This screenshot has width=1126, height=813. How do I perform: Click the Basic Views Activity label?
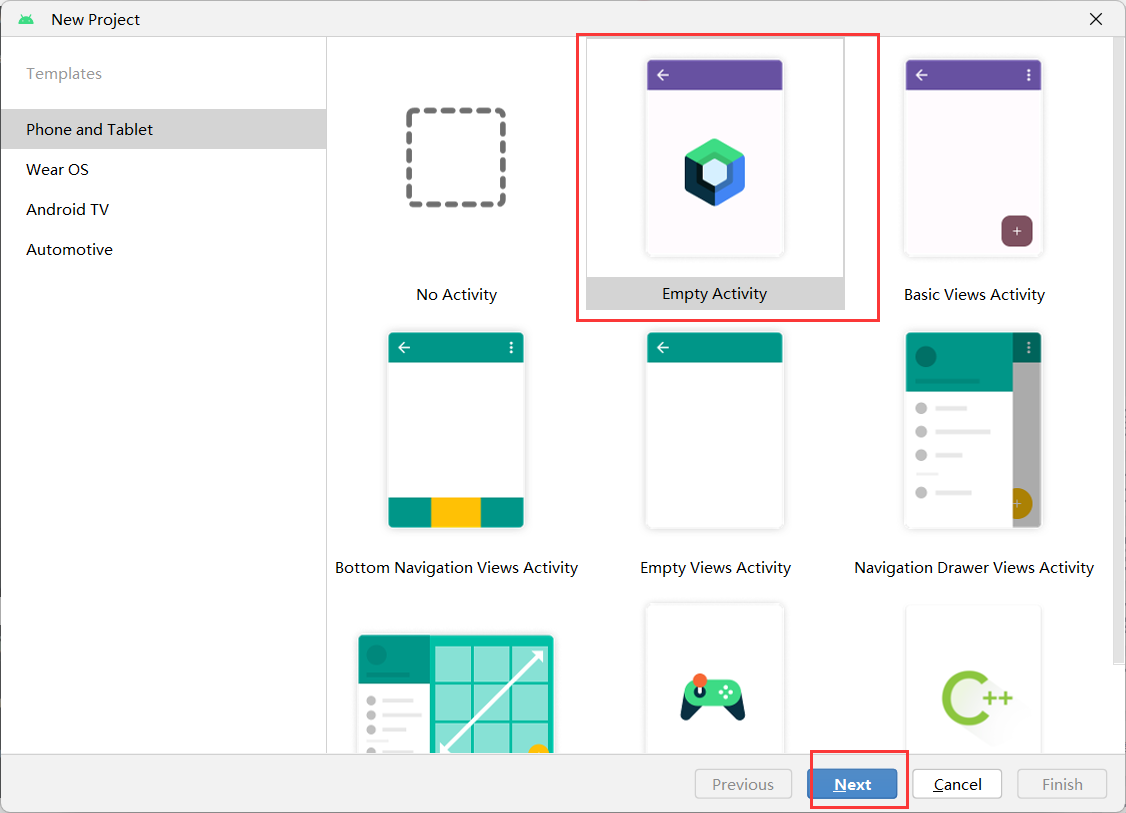click(974, 294)
